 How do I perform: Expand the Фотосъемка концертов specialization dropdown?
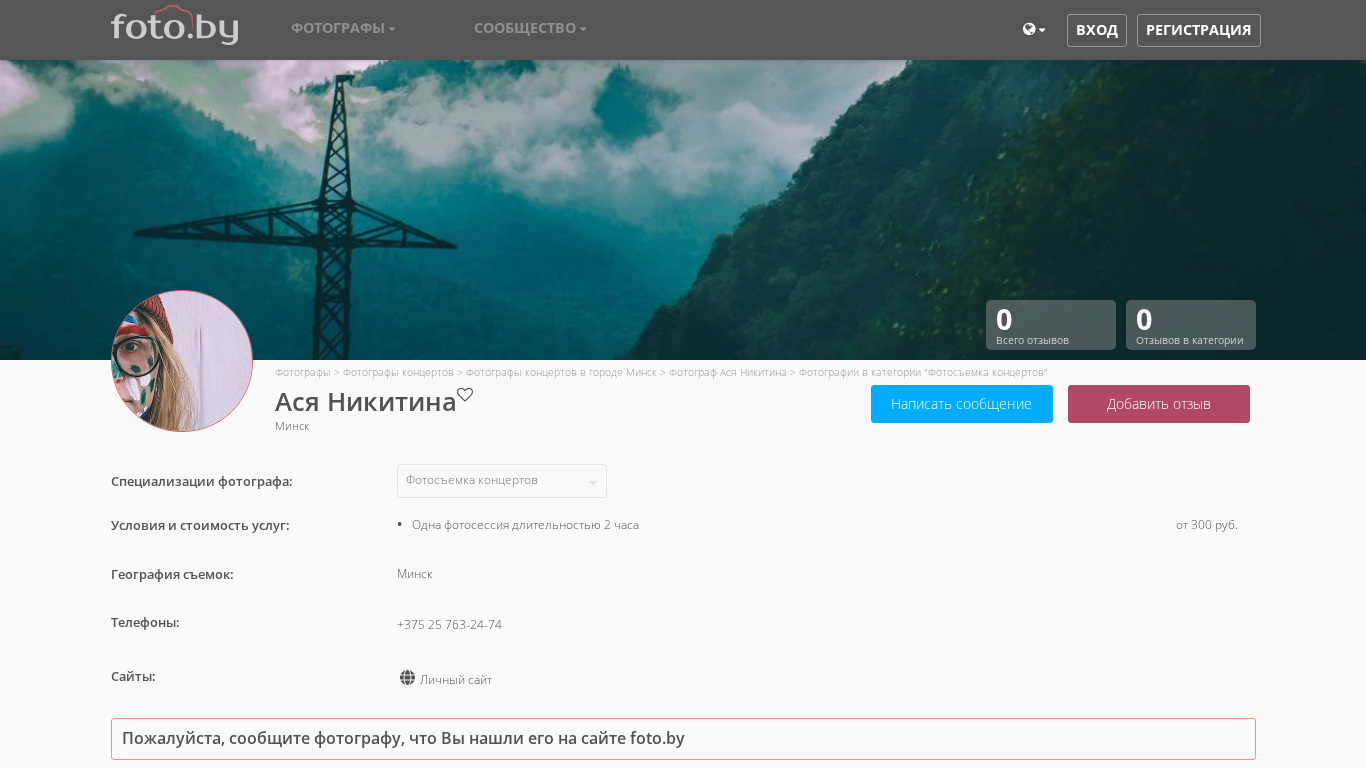coord(501,481)
